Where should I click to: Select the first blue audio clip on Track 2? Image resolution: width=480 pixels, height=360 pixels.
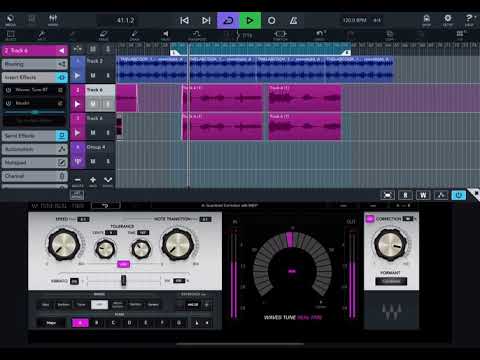[152, 69]
